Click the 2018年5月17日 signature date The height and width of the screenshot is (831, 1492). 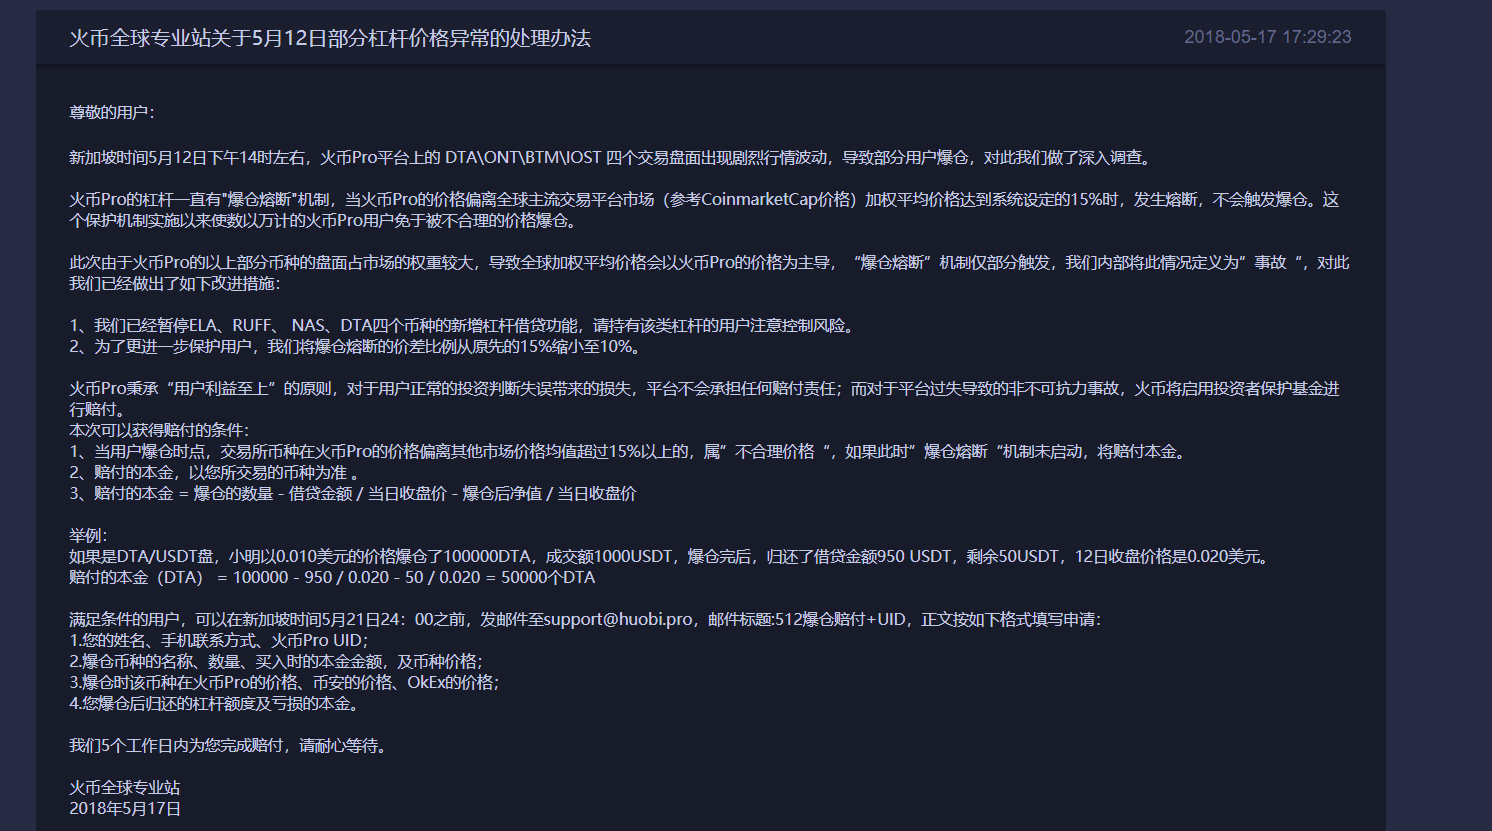coord(125,808)
